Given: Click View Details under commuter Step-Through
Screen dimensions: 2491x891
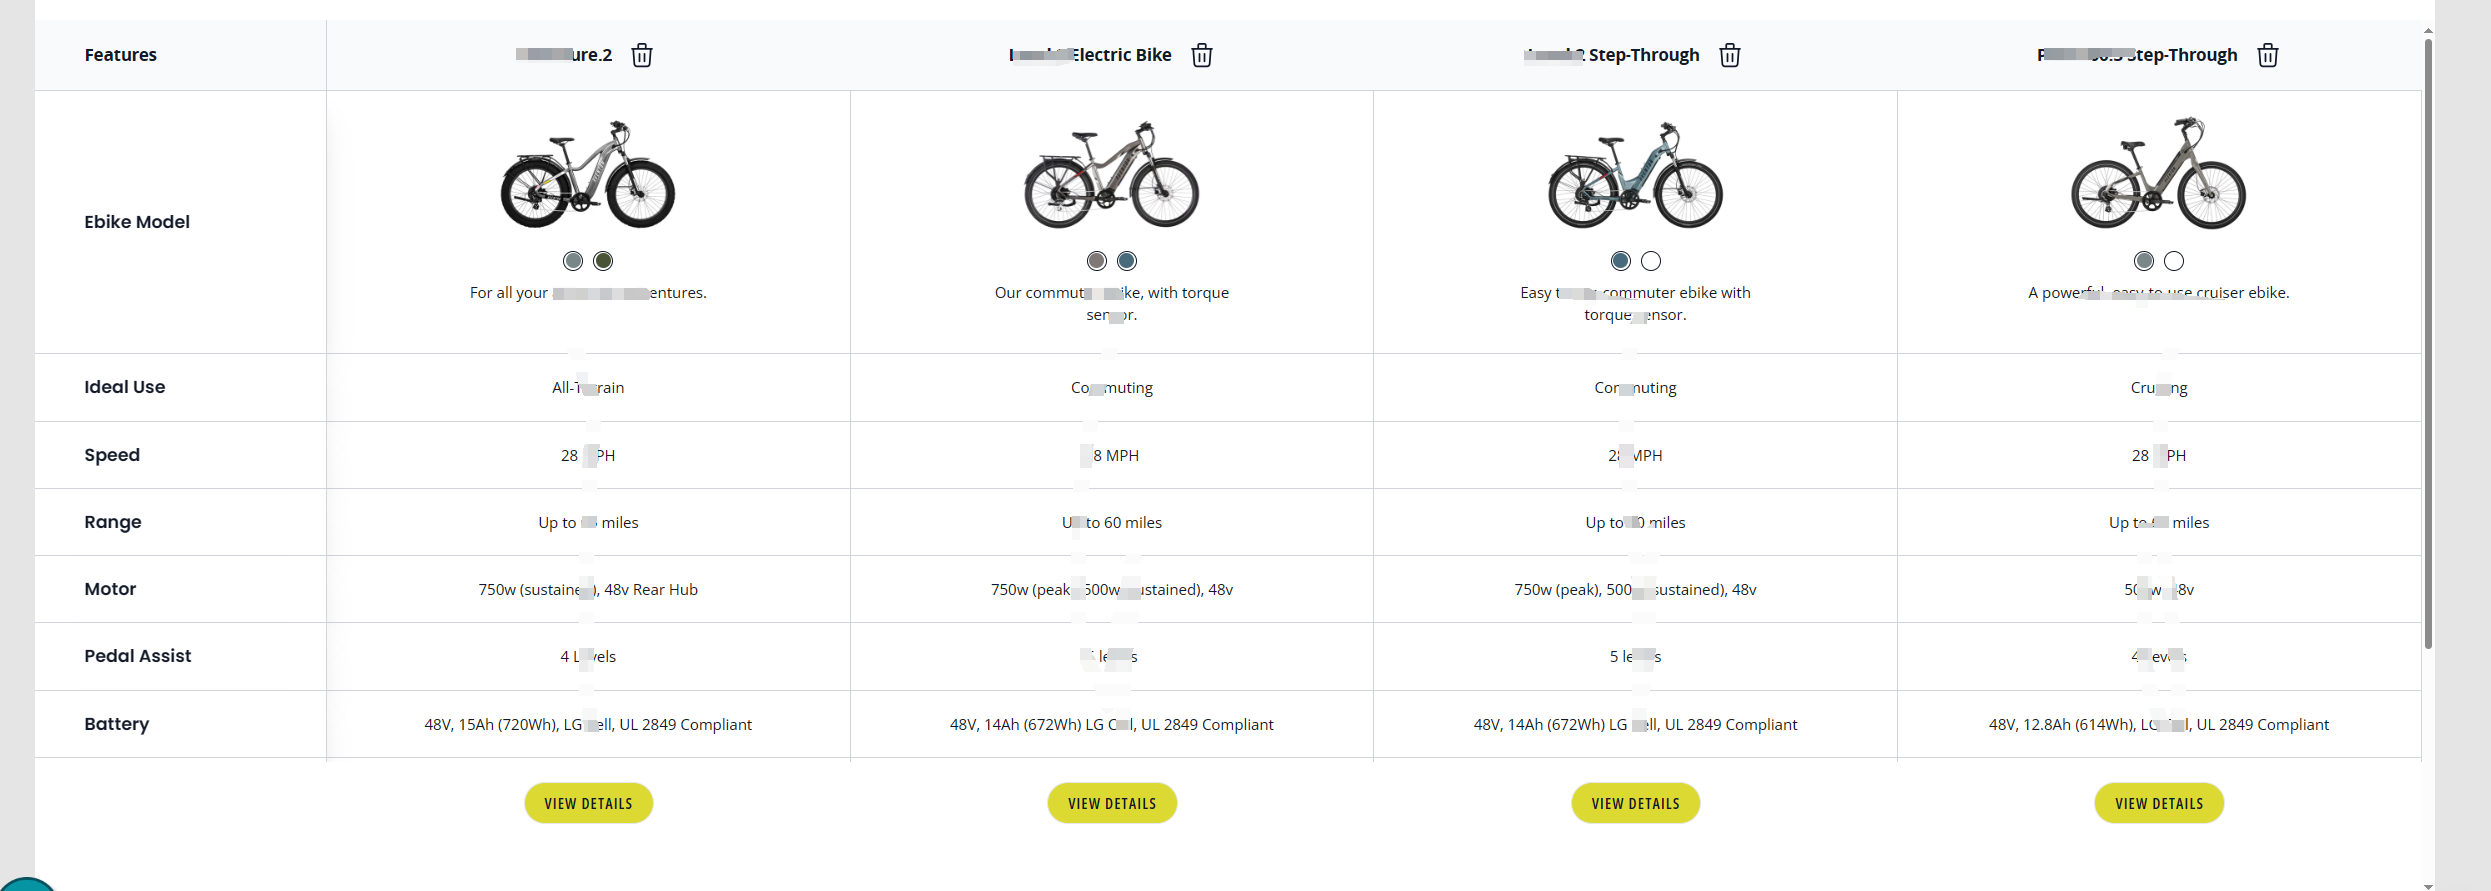Looking at the screenshot, I should coord(1635,803).
